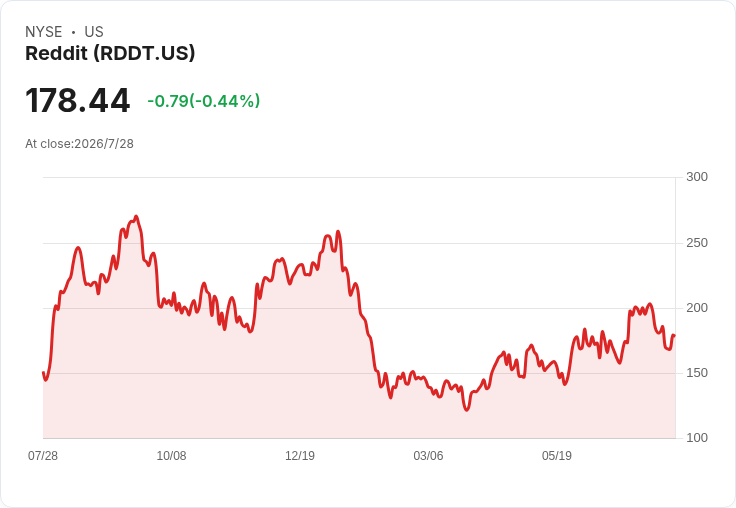Click the -0.79(-0.44%) price change text
The width and height of the screenshot is (736, 508).
click(204, 101)
